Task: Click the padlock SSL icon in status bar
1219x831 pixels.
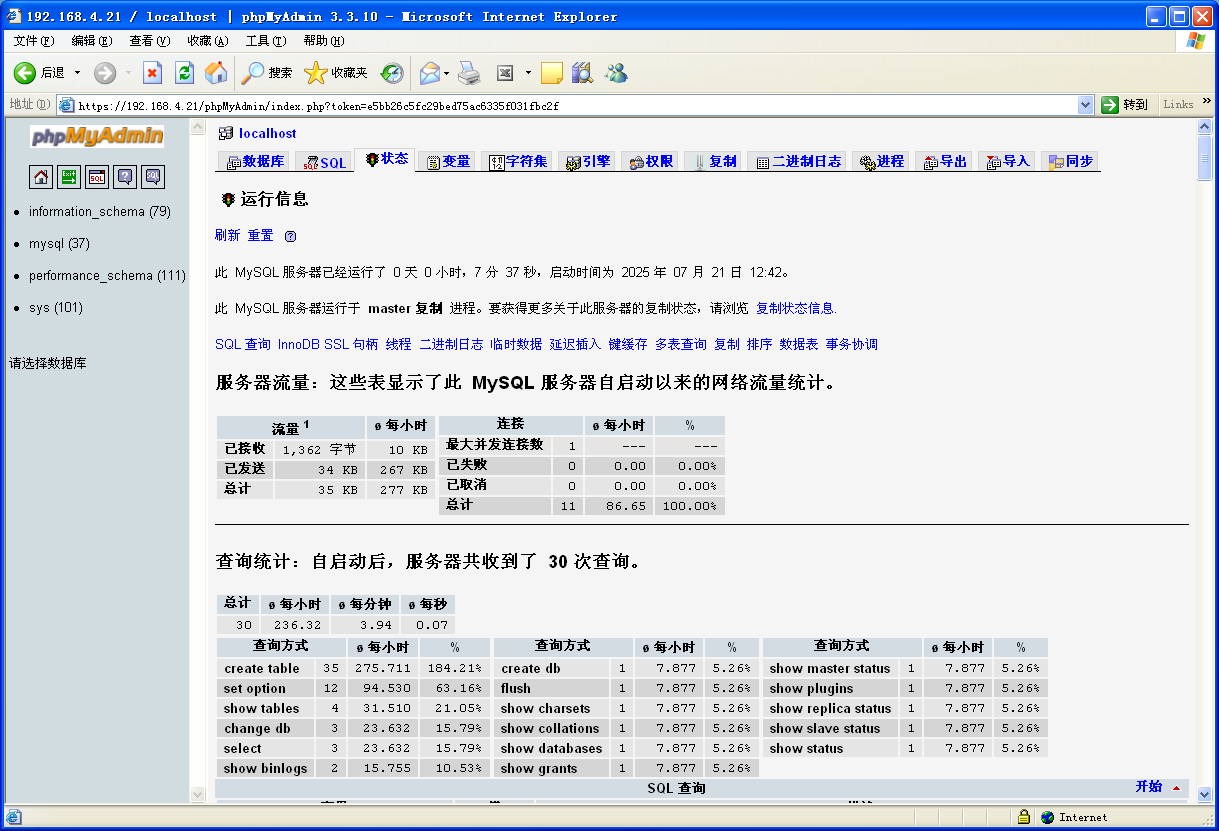Action: (x=1023, y=817)
